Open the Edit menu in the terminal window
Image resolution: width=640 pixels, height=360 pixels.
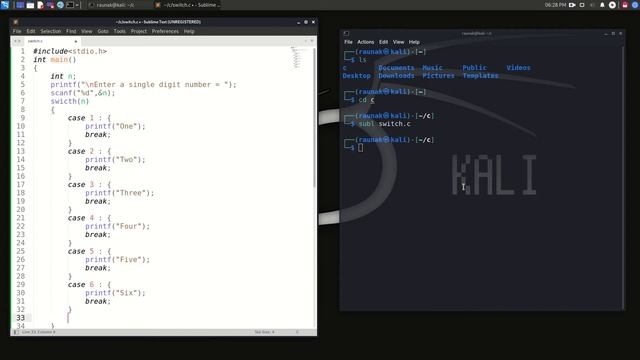coord(383,42)
